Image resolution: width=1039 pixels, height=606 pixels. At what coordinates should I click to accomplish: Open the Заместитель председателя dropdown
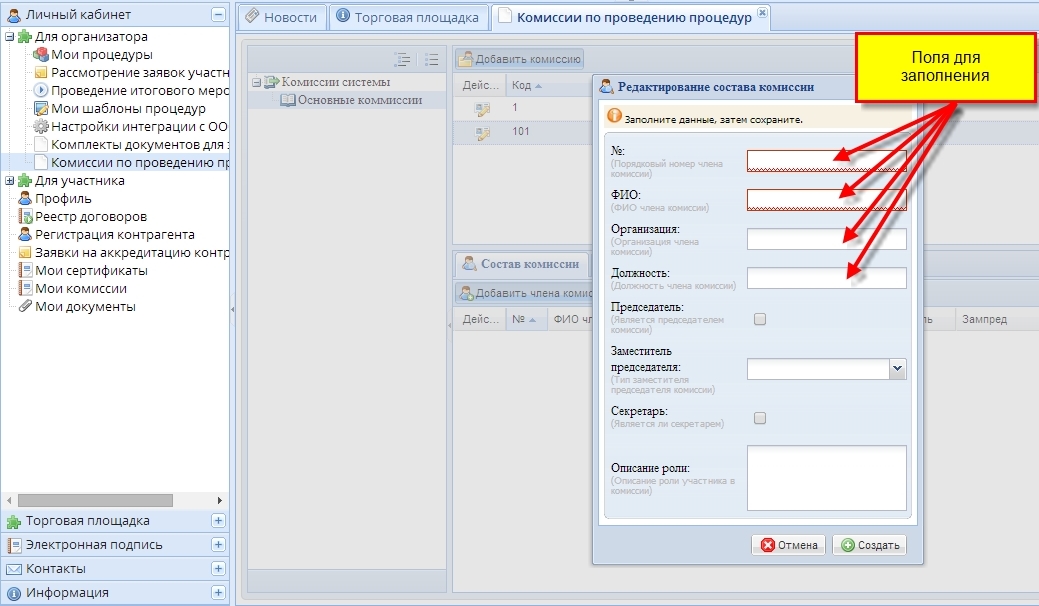pos(896,369)
